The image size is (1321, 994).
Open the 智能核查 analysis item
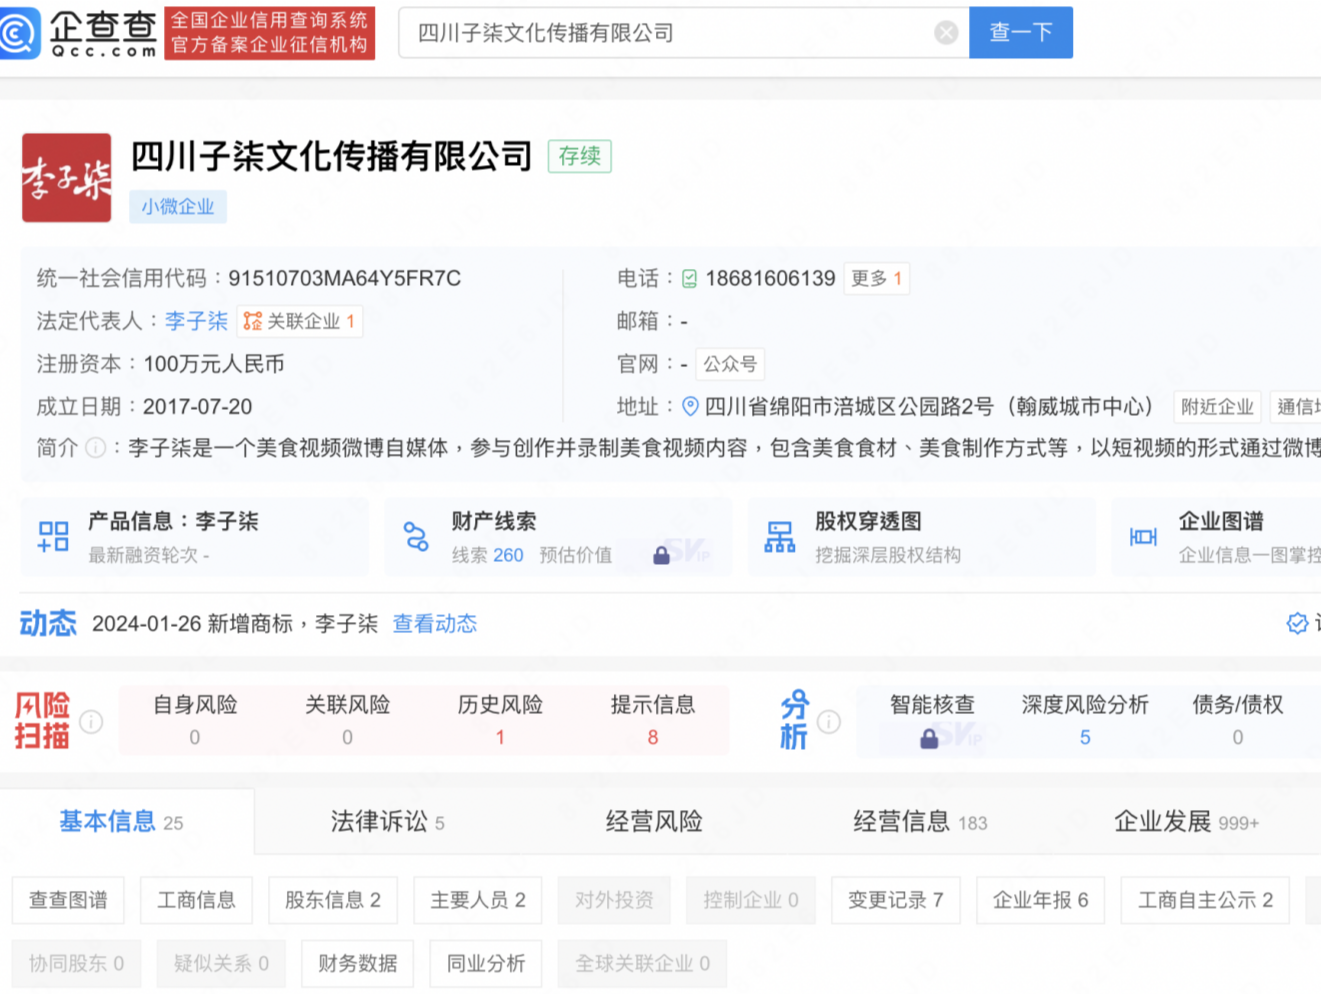[x=932, y=720]
